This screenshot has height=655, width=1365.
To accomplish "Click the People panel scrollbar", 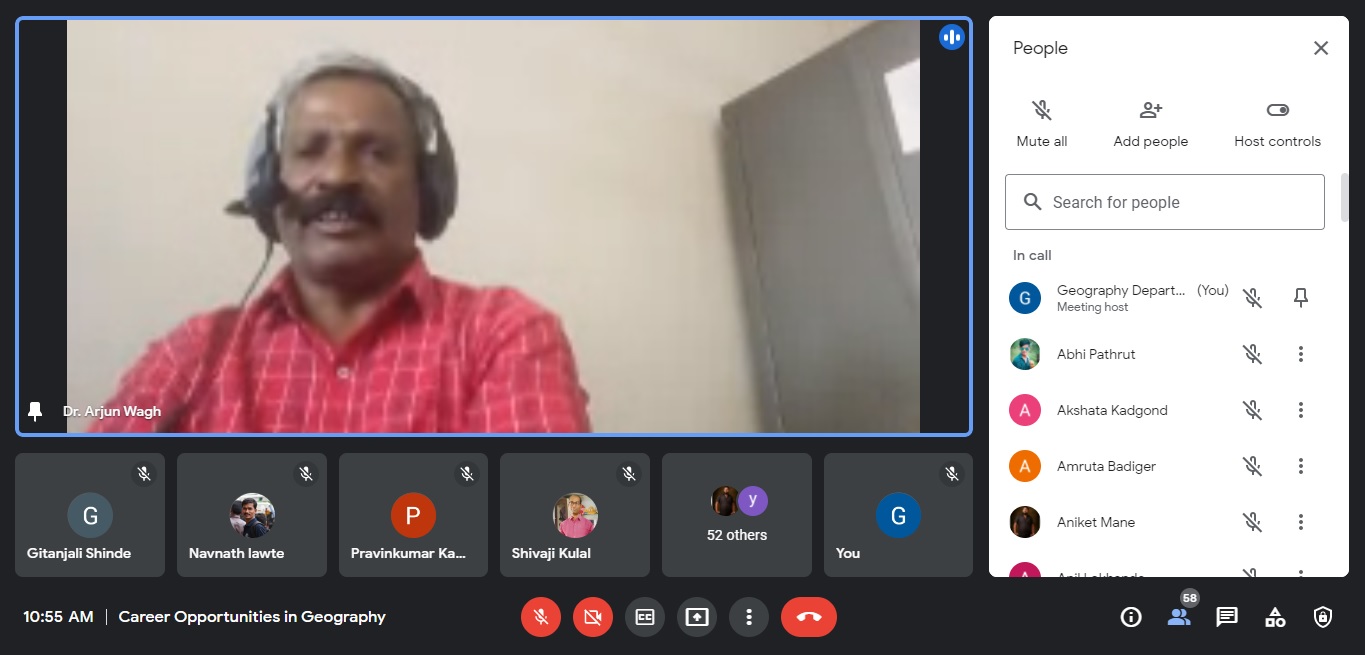I will click(x=1344, y=198).
